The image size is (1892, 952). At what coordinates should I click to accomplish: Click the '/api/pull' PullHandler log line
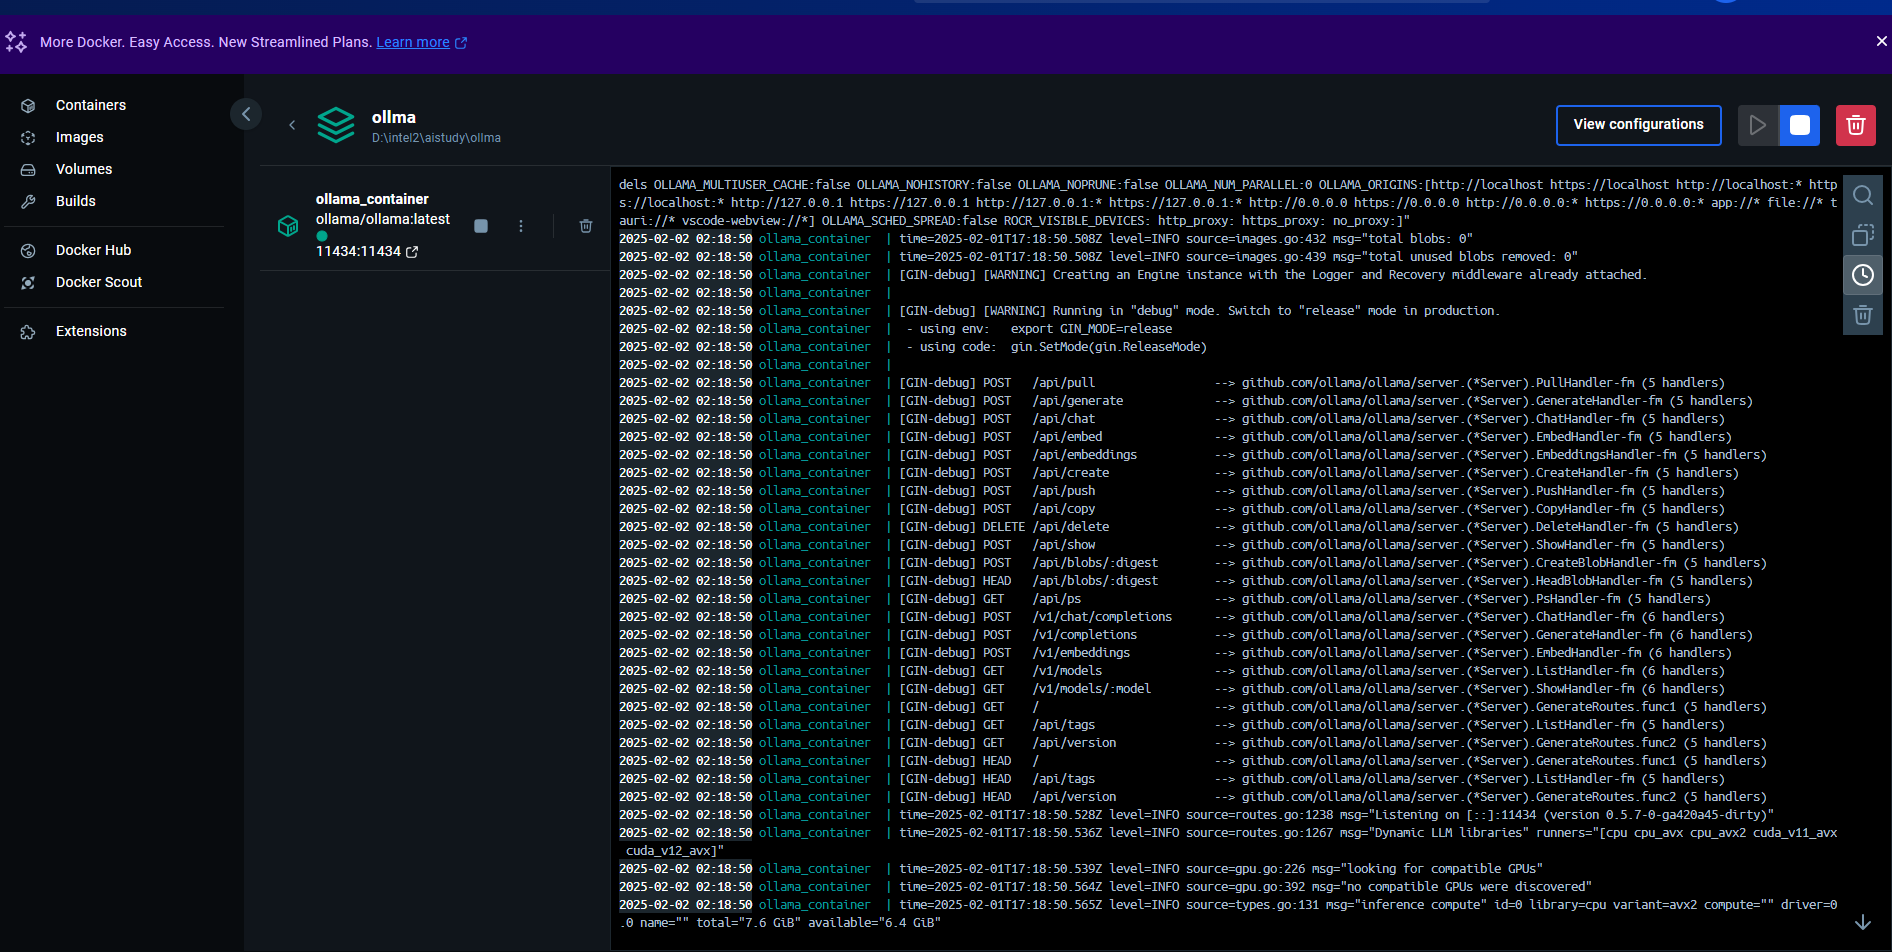tap(1172, 383)
